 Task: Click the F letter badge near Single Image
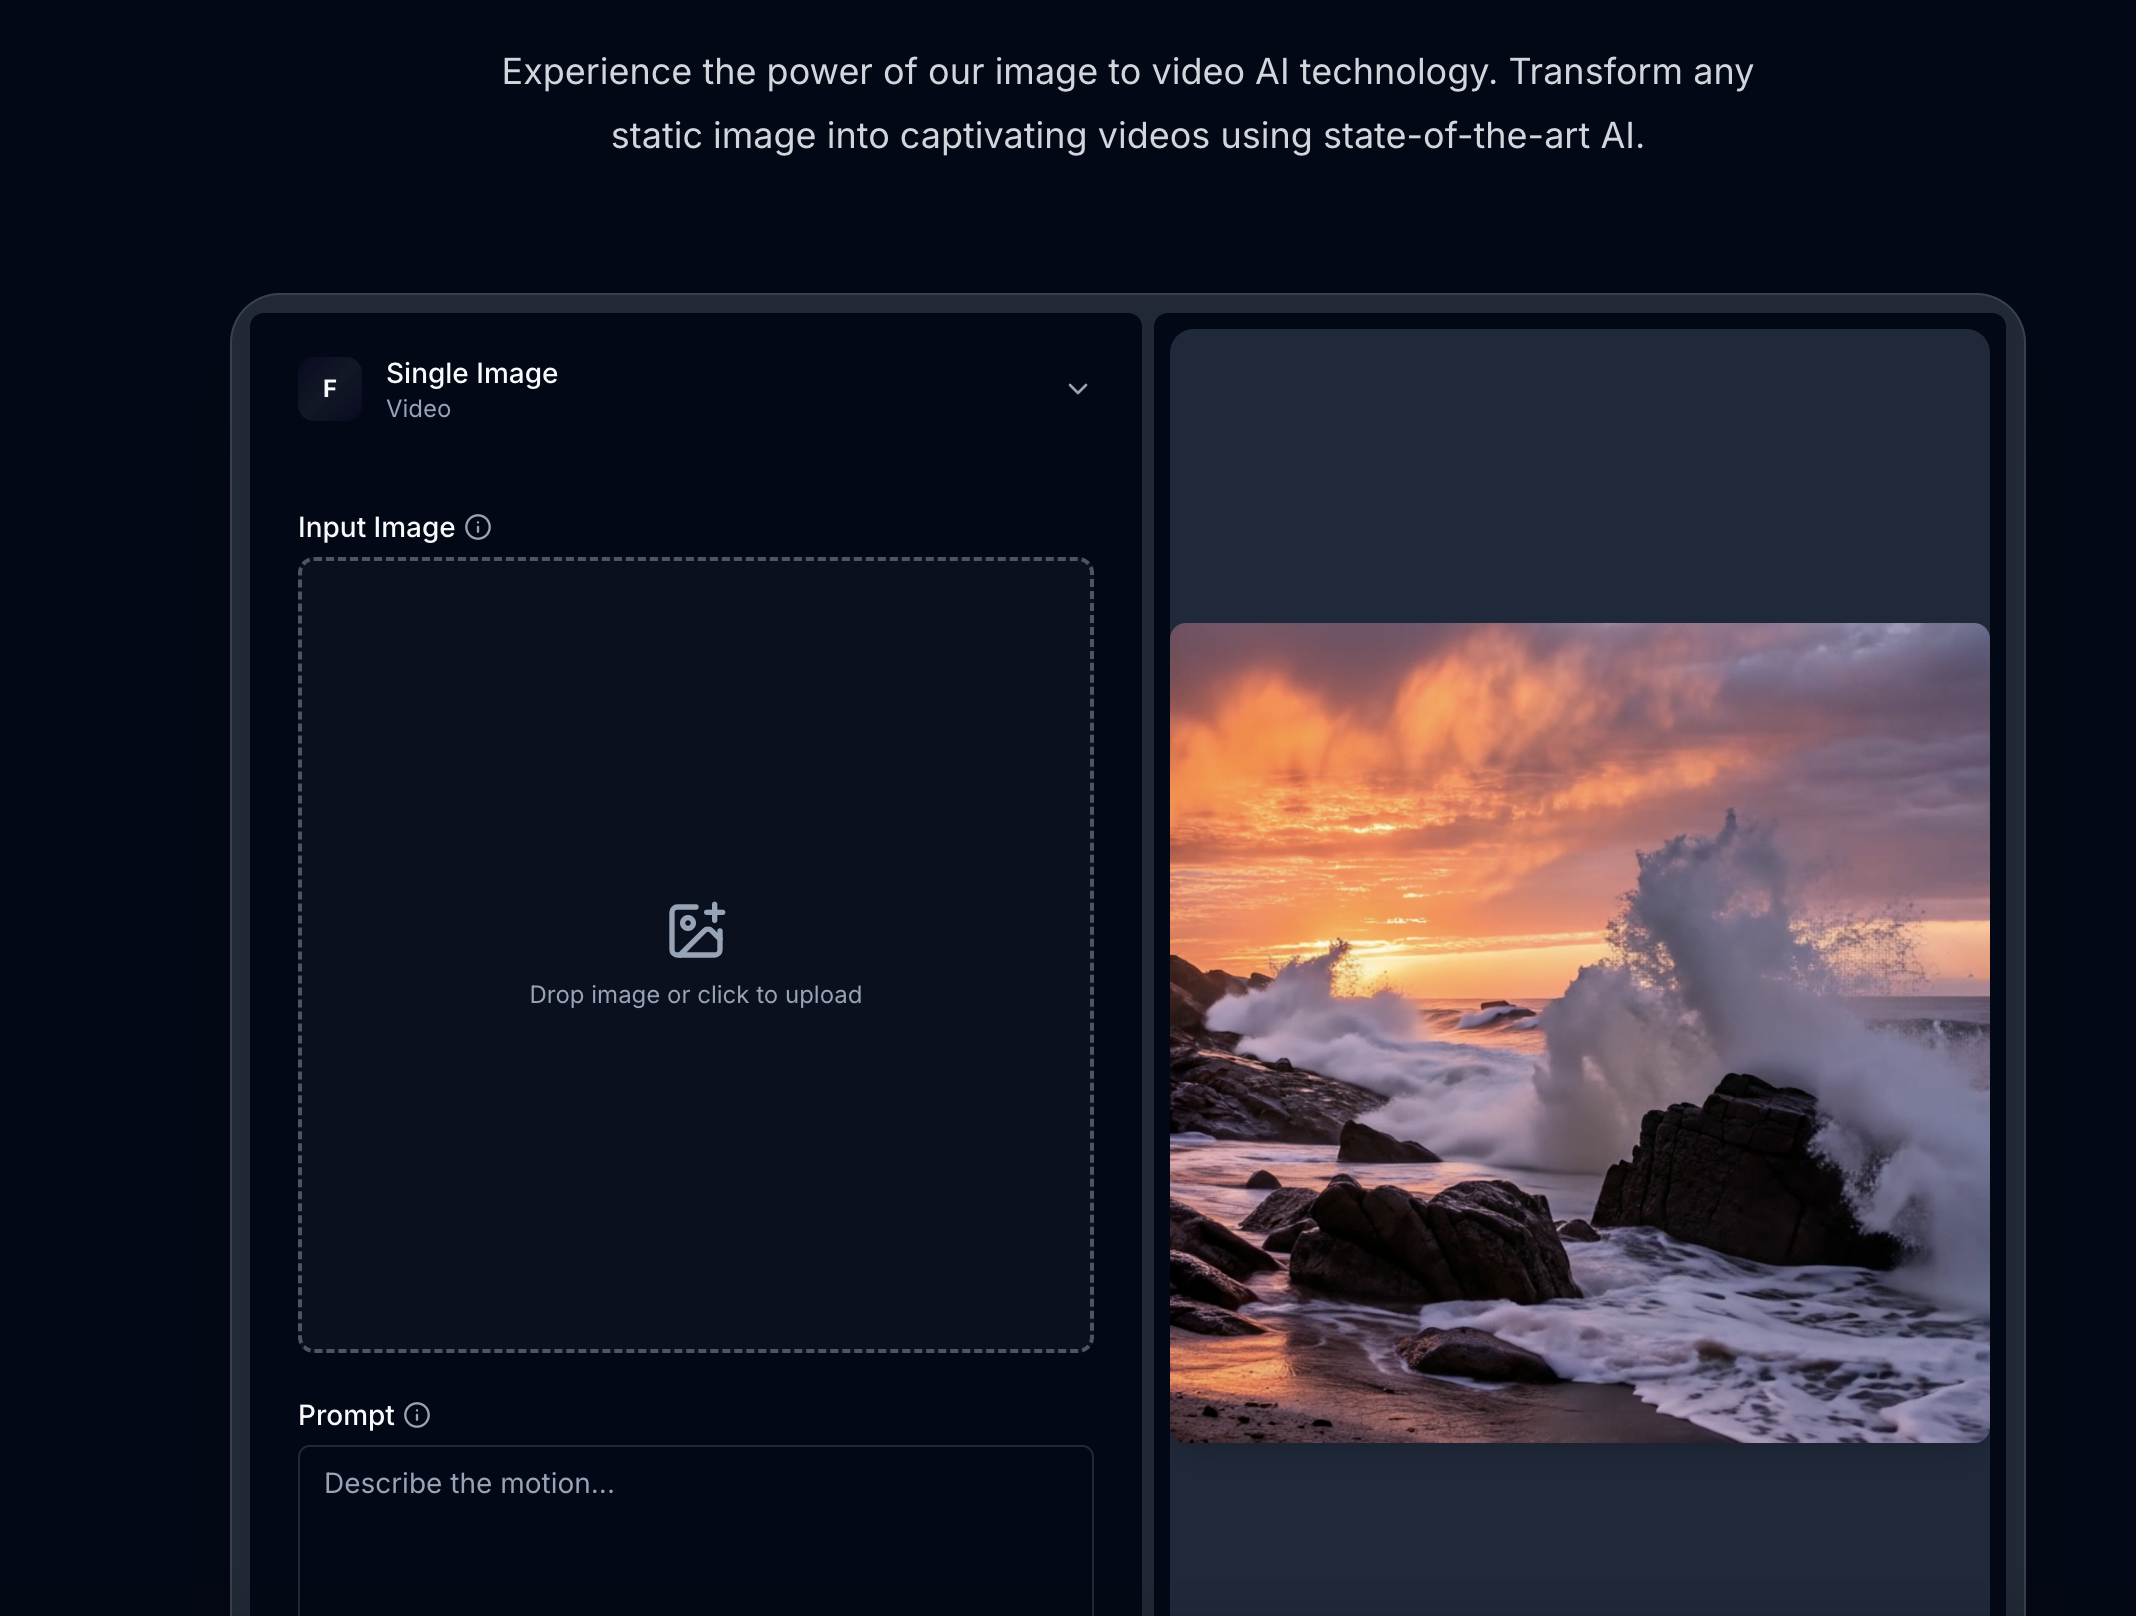tap(329, 389)
